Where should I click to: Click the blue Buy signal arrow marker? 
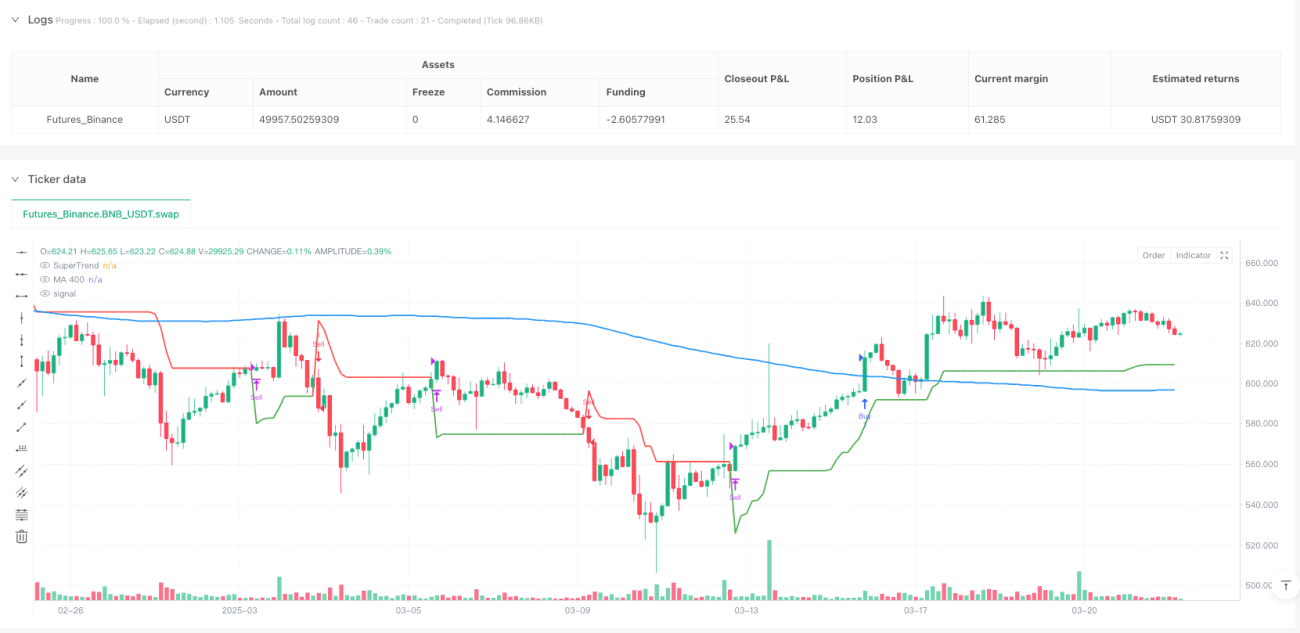[864, 403]
